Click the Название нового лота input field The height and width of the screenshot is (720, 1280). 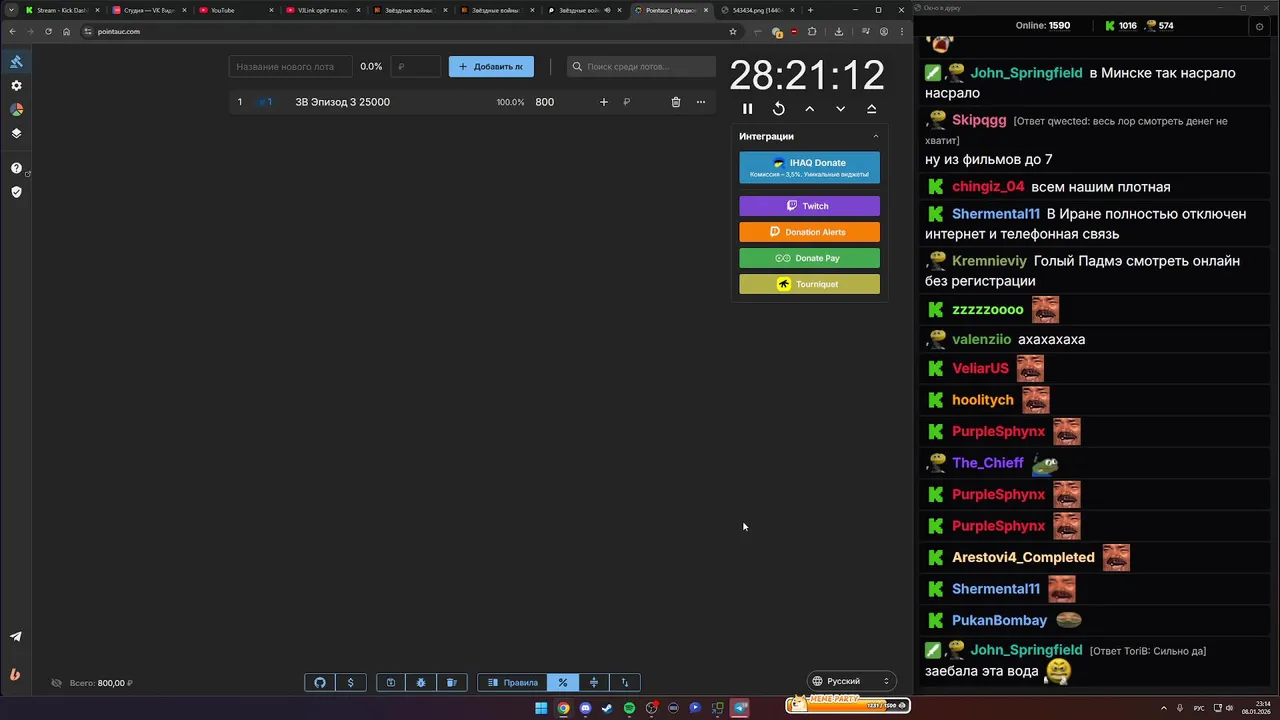(x=290, y=67)
